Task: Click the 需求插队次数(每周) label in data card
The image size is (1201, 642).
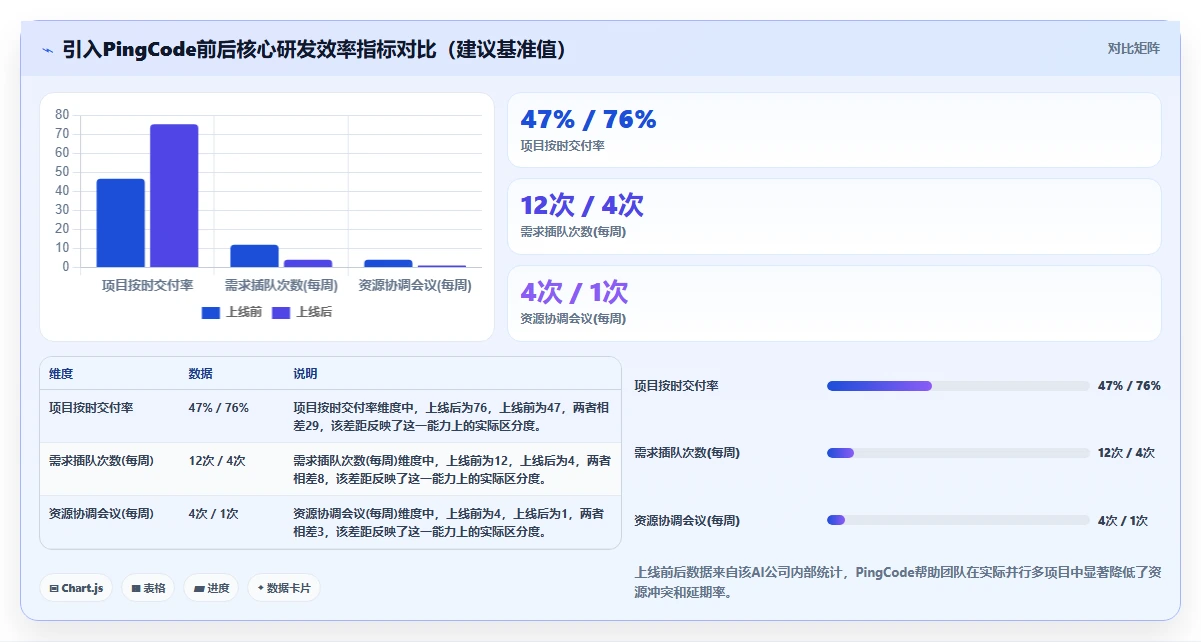Action: (573, 232)
